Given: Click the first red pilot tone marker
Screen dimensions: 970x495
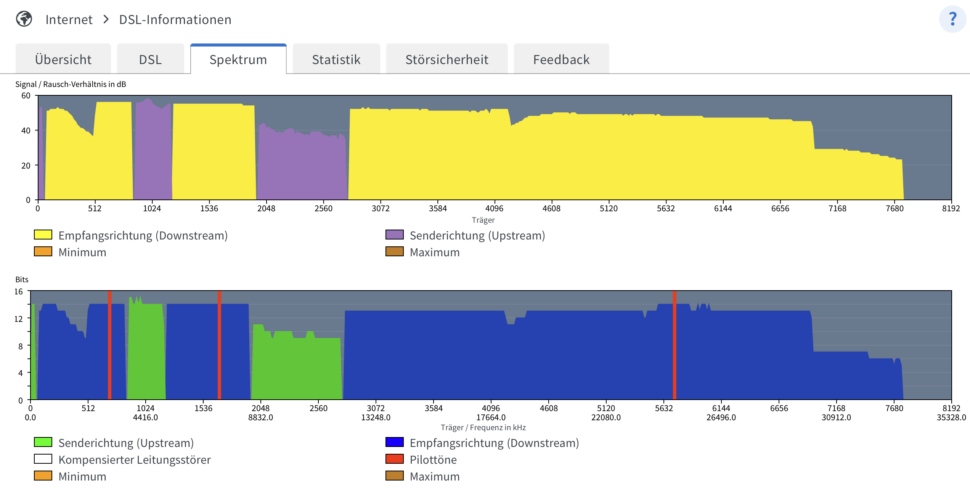Looking at the screenshot, I should point(109,345).
